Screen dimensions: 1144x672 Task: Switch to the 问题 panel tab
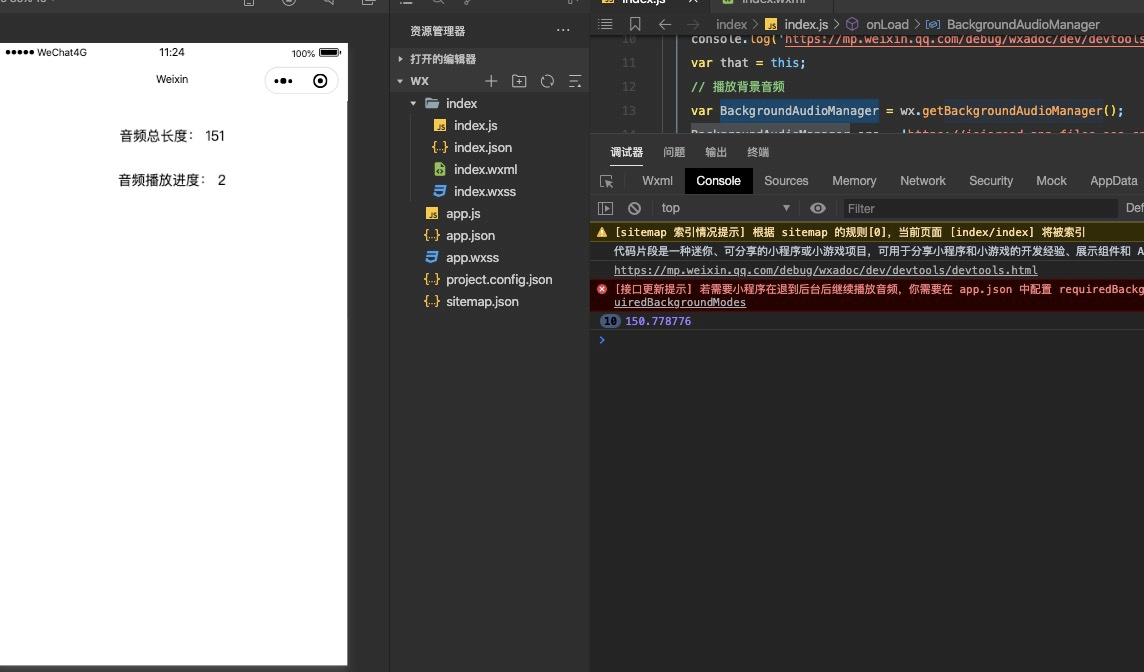pyautogui.click(x=674, y=152)
